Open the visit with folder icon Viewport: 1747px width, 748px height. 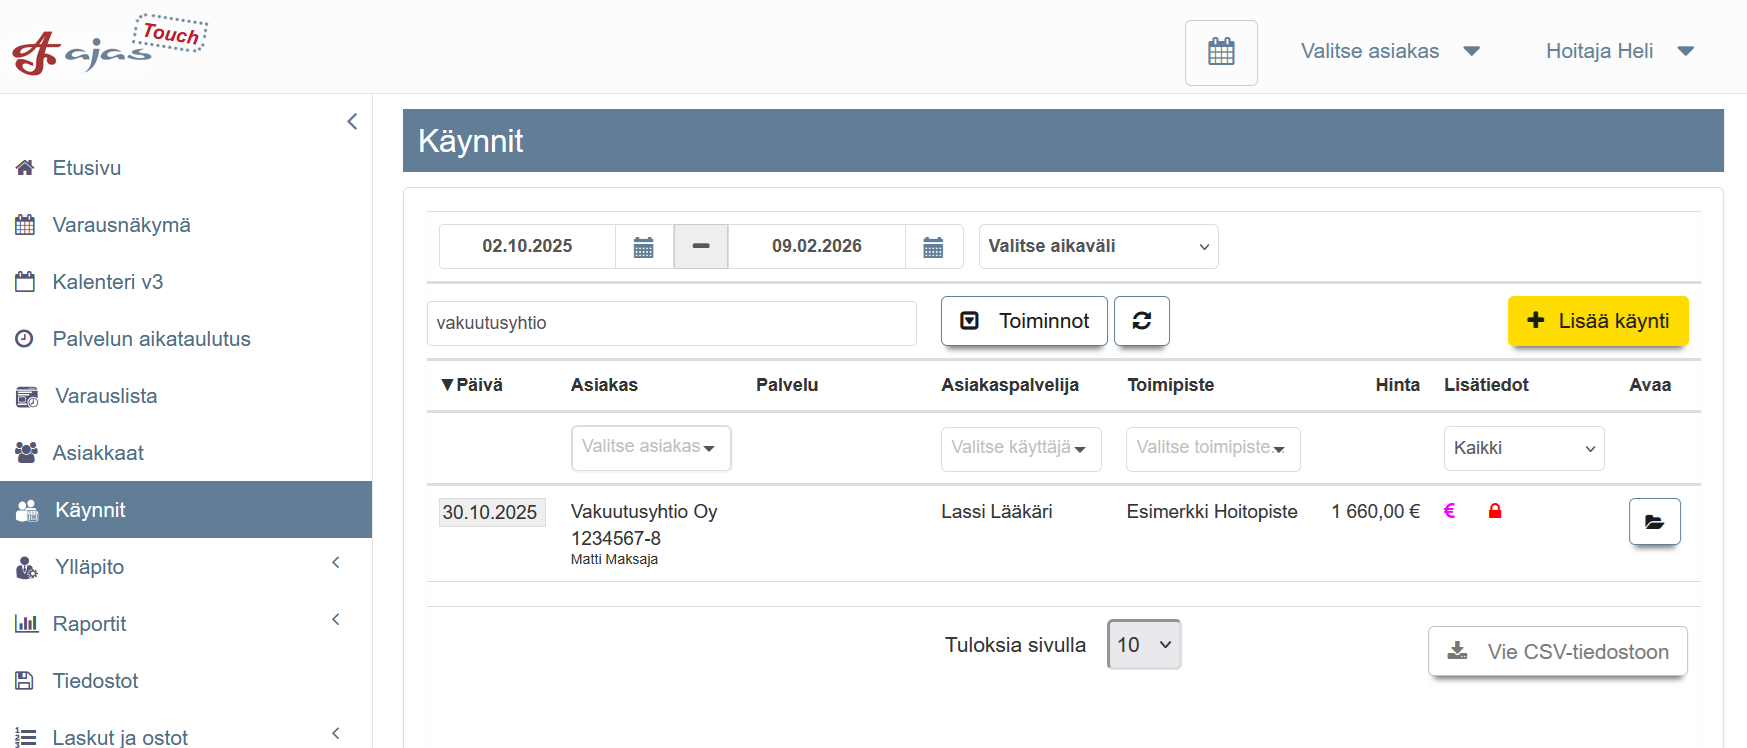tap(1654, 522)
